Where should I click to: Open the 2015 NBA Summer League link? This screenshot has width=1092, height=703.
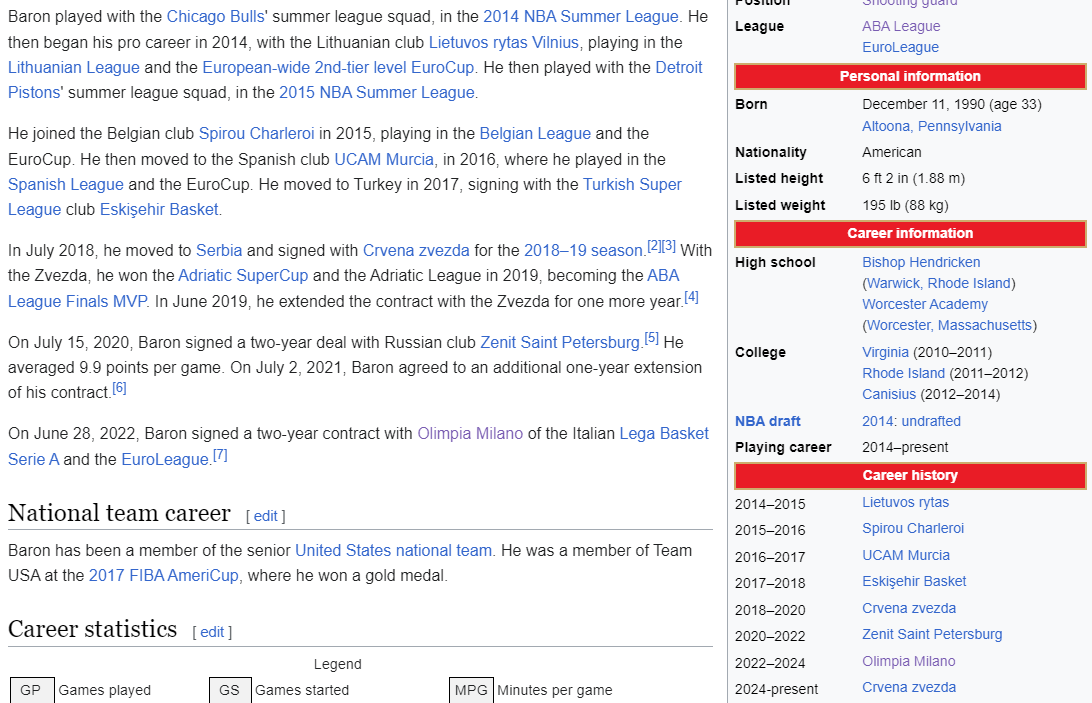click(377, 93)
